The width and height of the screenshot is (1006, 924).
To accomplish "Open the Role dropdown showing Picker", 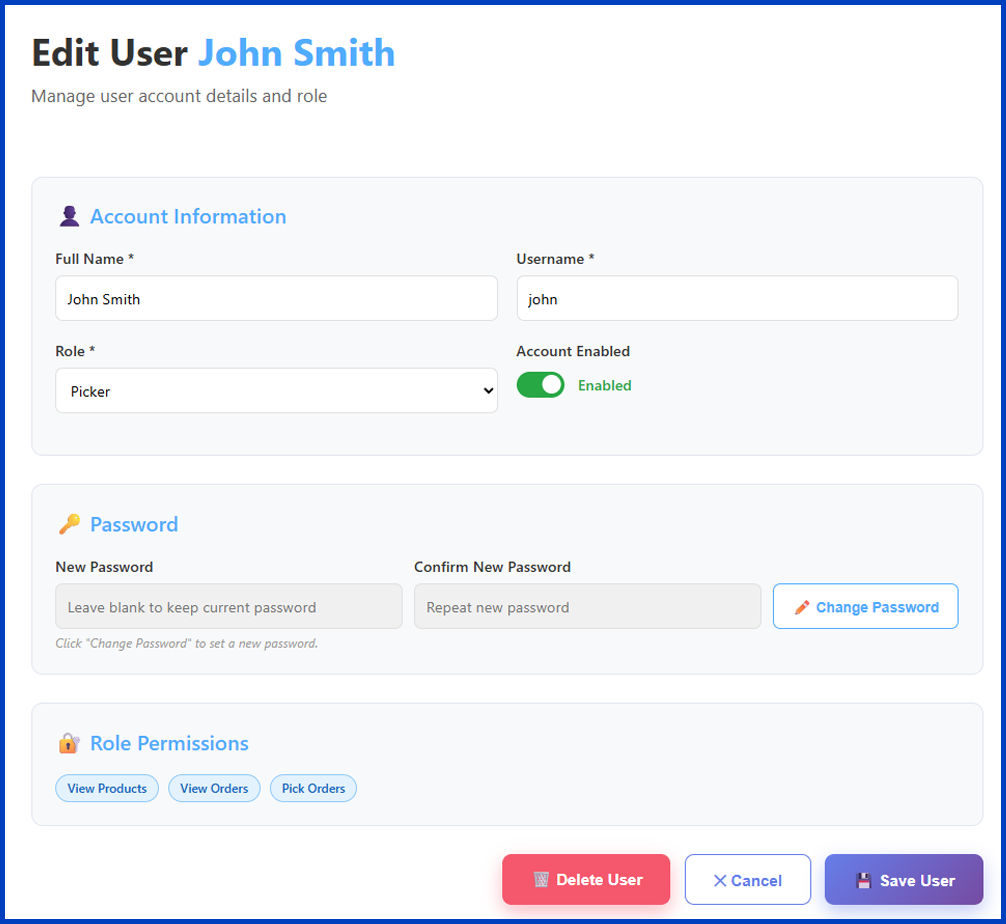I will click(x=277, y=391).
